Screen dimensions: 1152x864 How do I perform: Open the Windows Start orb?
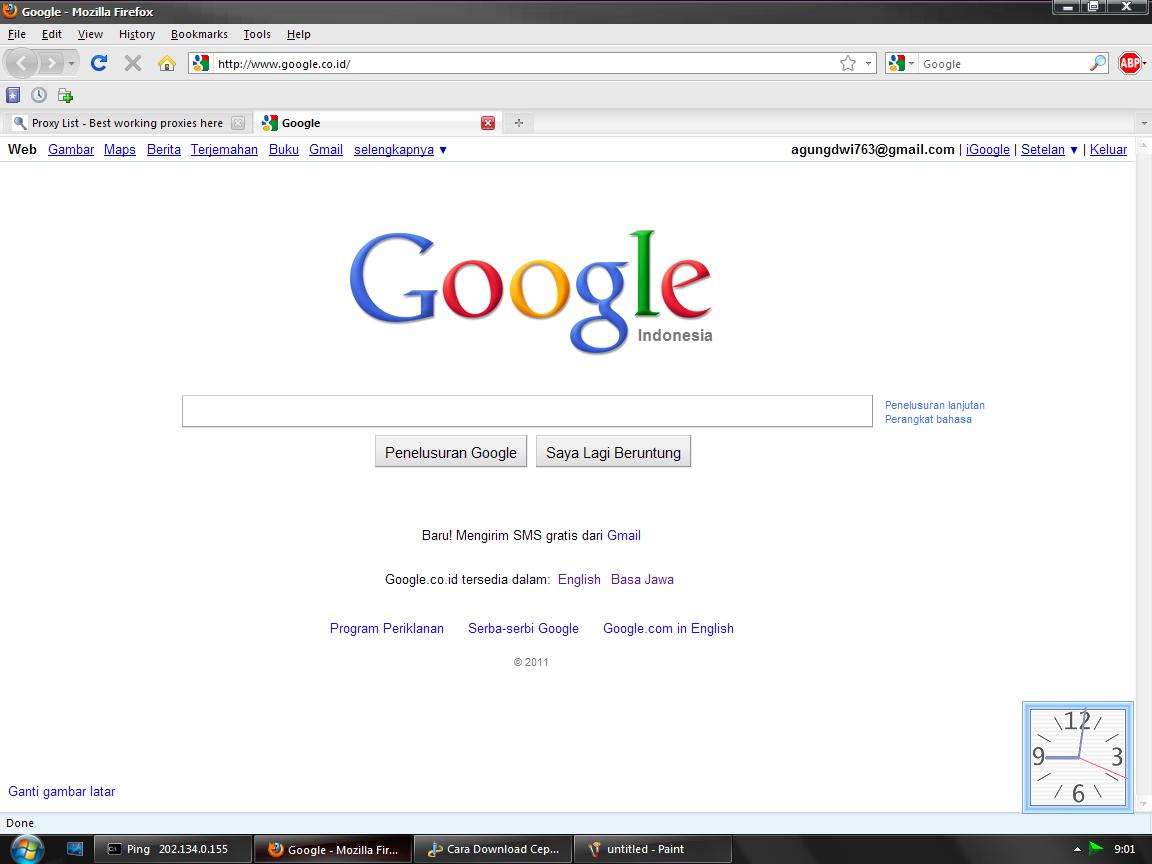27,849
